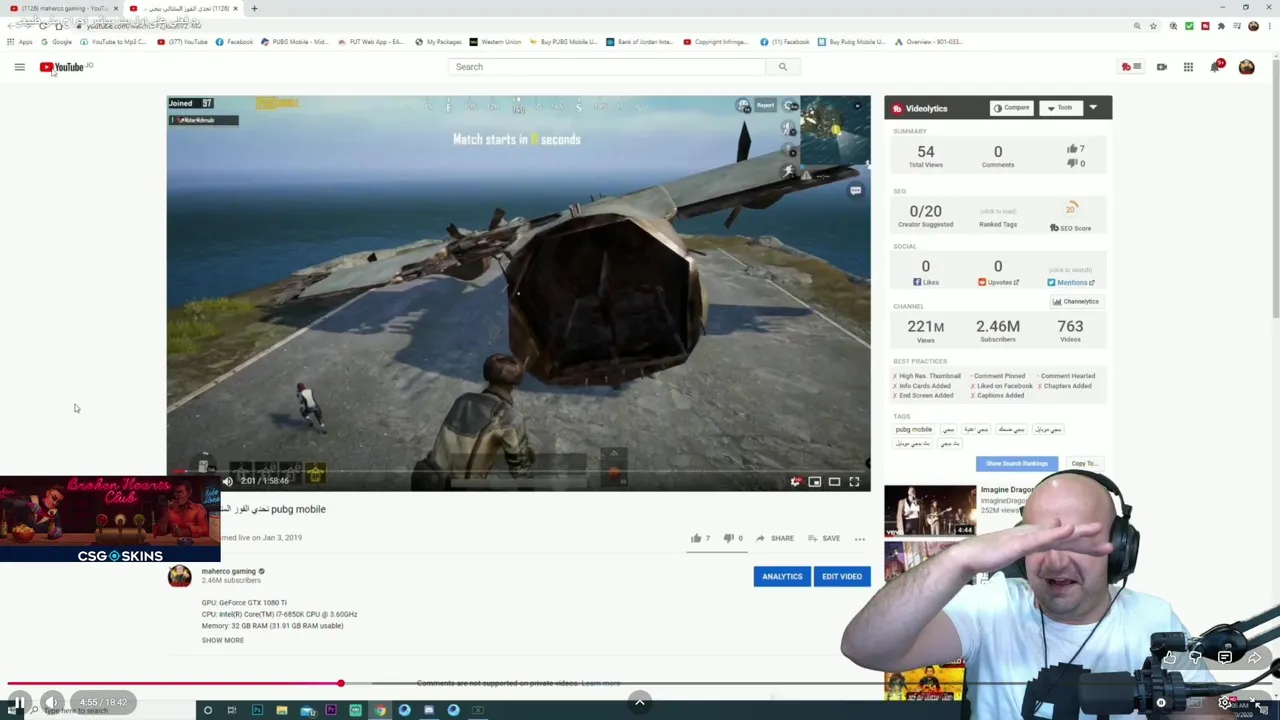1280x720 pixels.
Task: Expand the description with SHOW MORE
Action: [222, 640]
